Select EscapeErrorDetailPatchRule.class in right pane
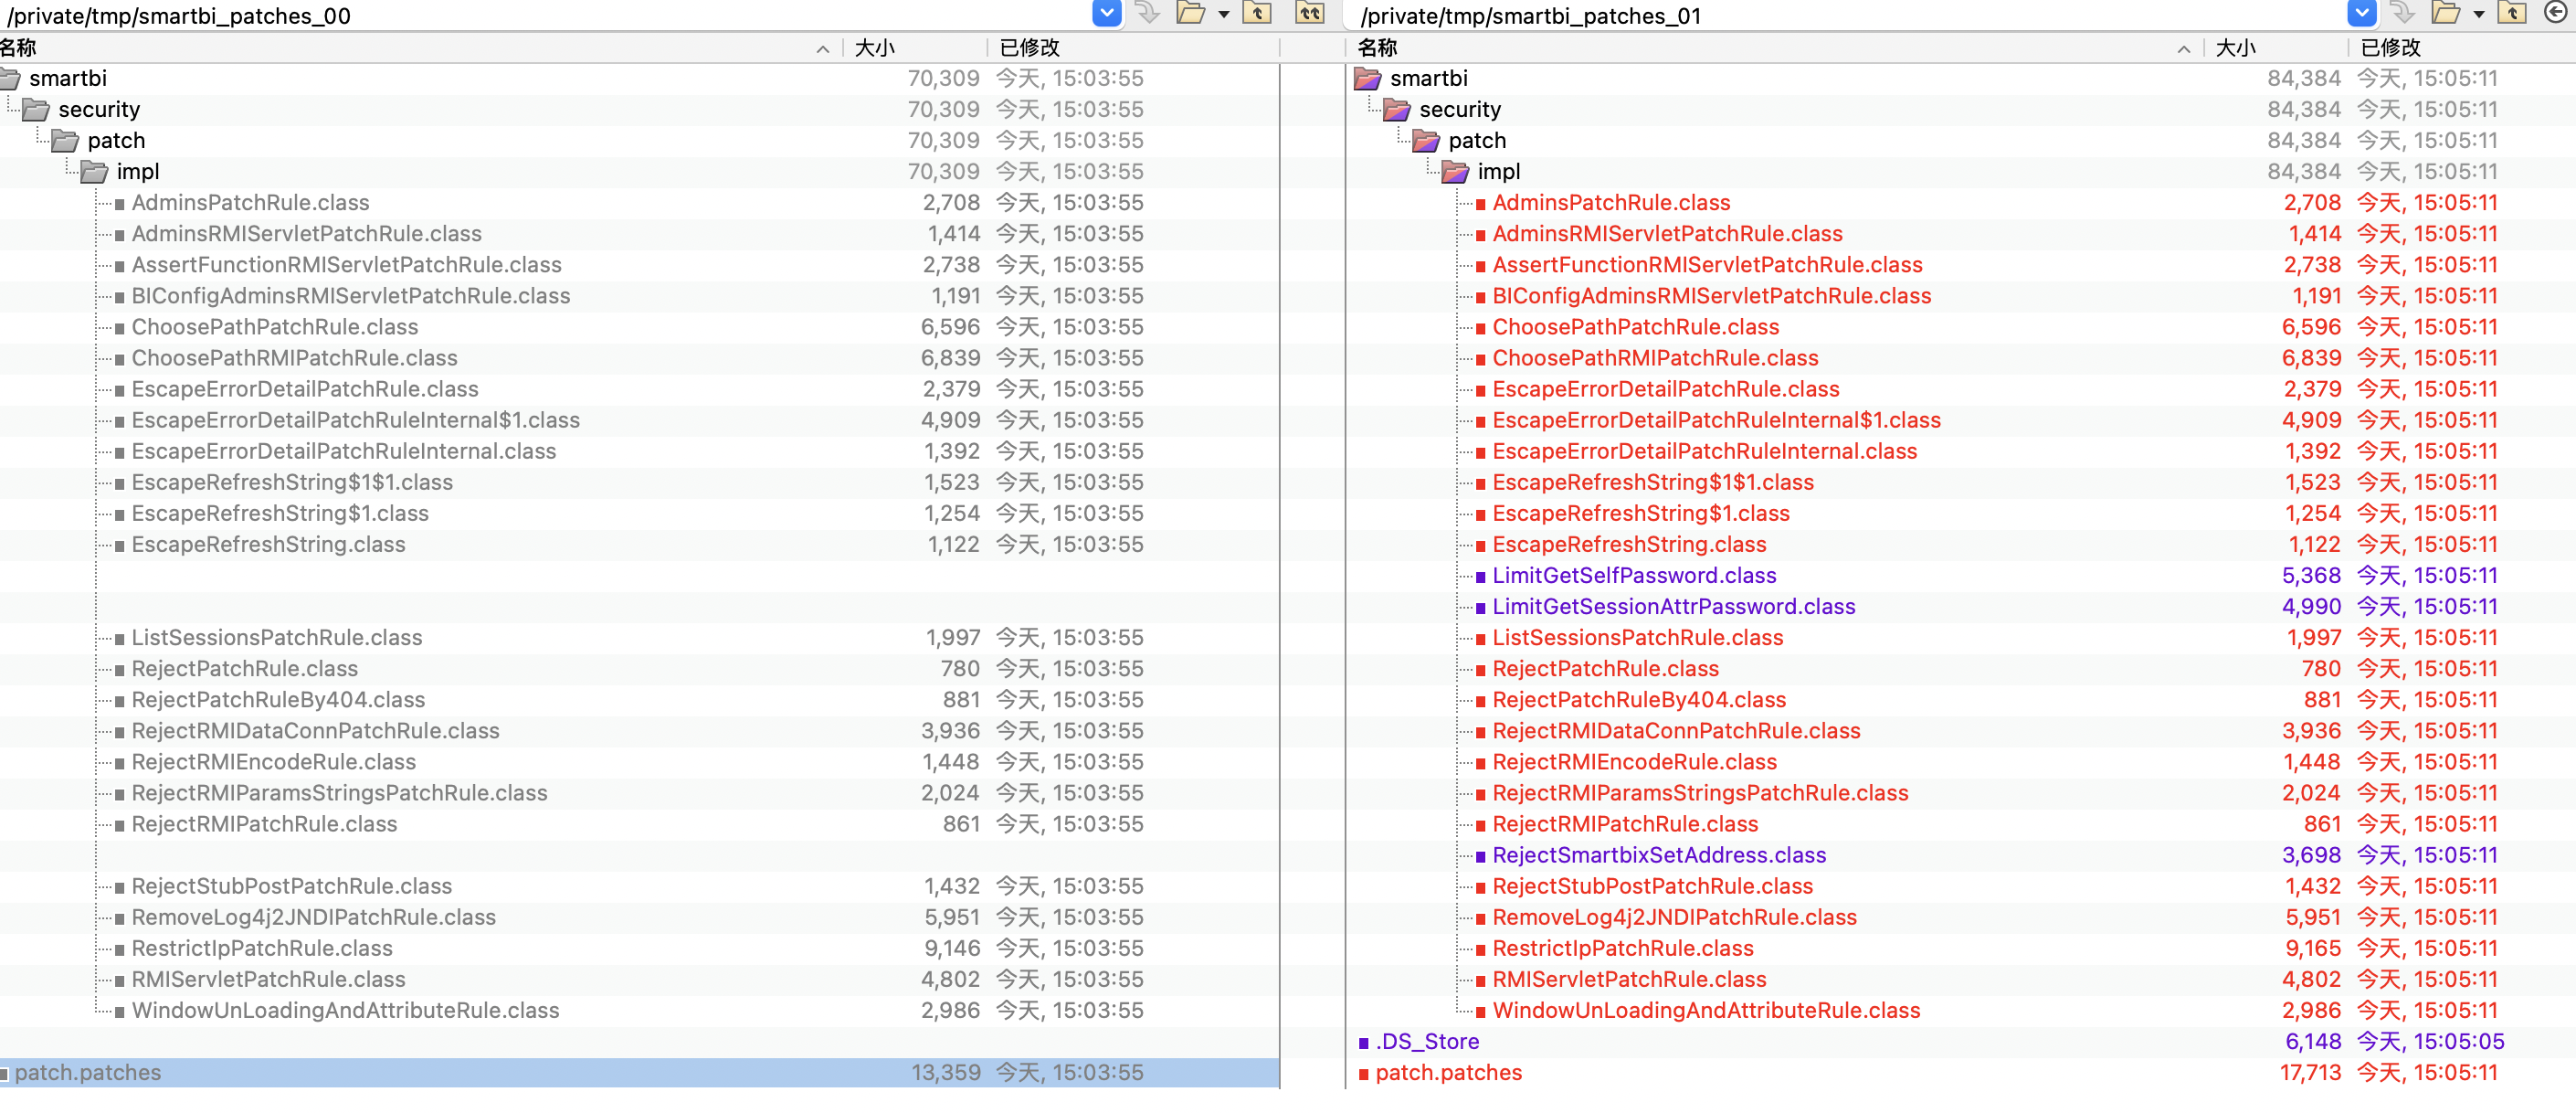This screenshot has height=1113, width=2576. click(x=1665, y=389)
